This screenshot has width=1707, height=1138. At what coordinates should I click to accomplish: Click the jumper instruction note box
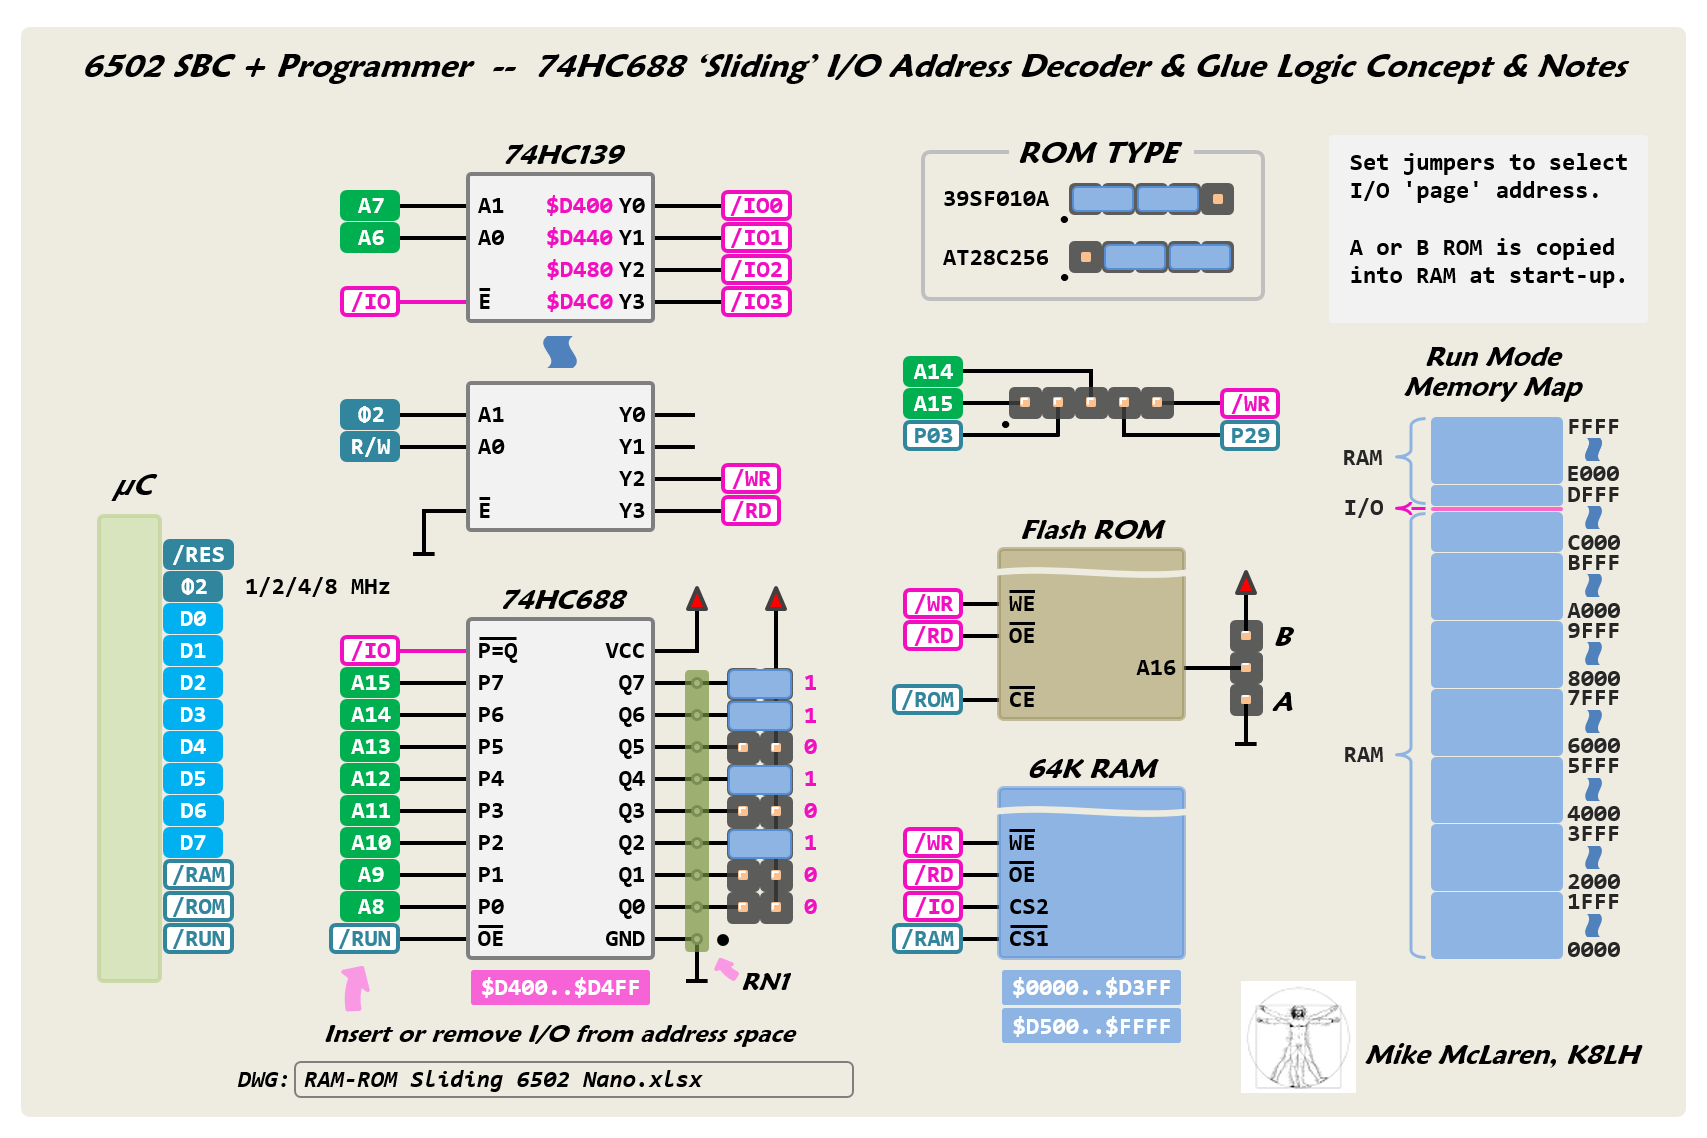point(1488,229)
